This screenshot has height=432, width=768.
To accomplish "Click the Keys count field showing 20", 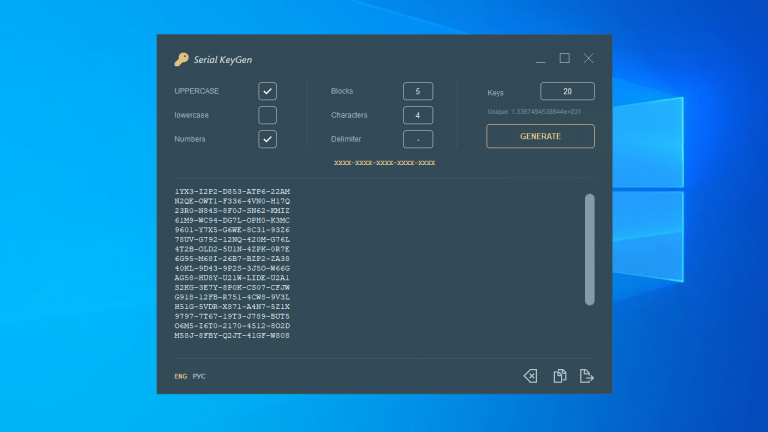I will [x=567, y=91].
